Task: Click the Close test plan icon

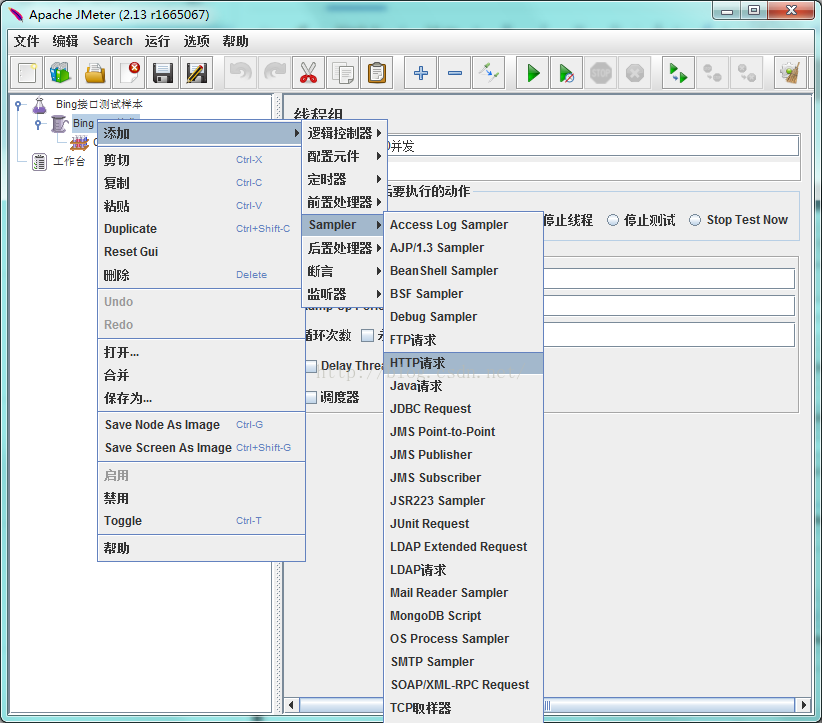Action: 129,73
